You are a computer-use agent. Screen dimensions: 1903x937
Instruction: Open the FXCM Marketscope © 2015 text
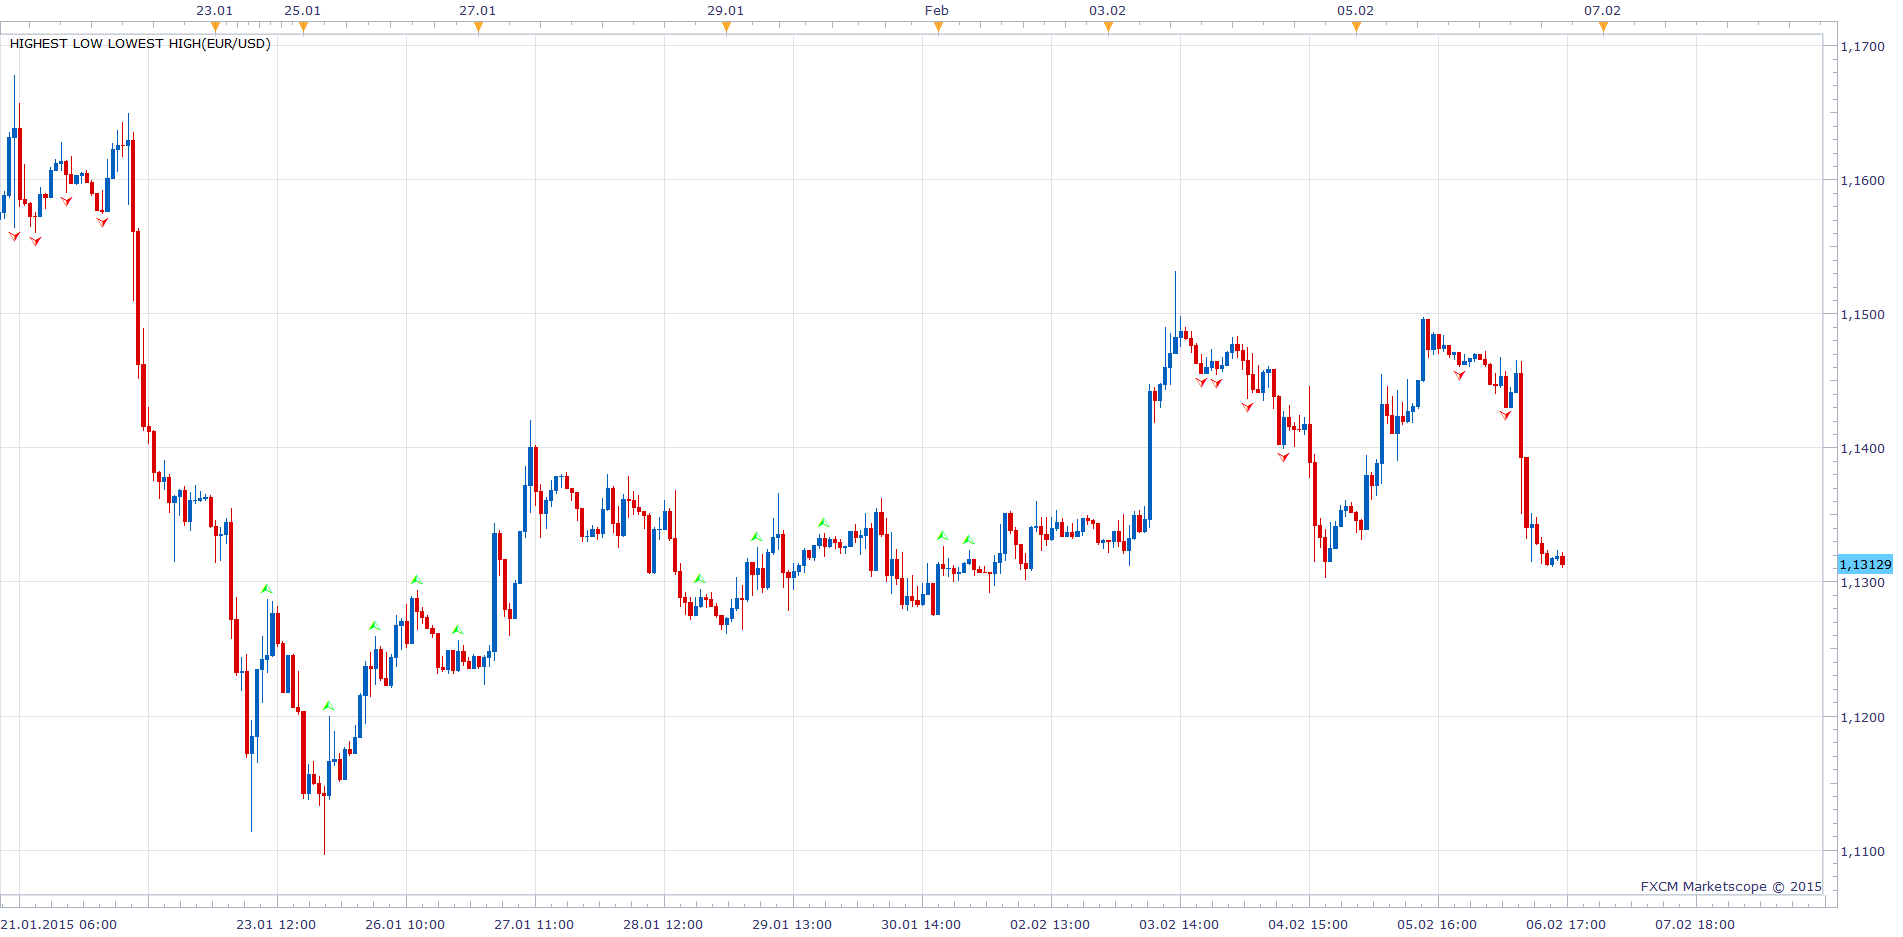click(x=1731, y=886)
